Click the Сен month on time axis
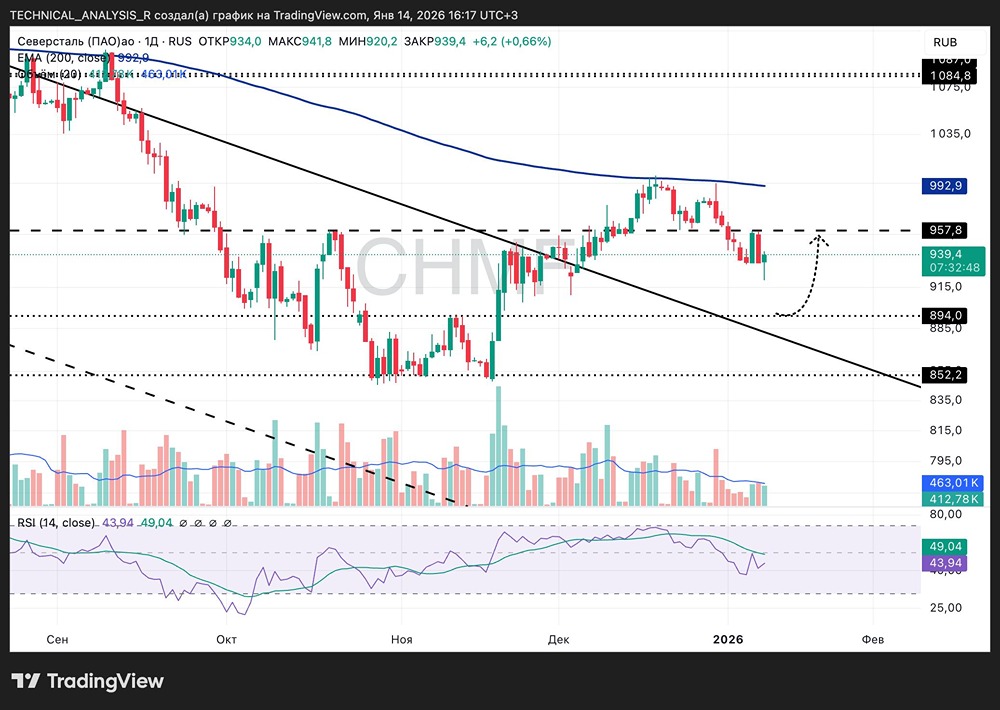The width and height of the screenshot is (1000, 710). point(57,639)
